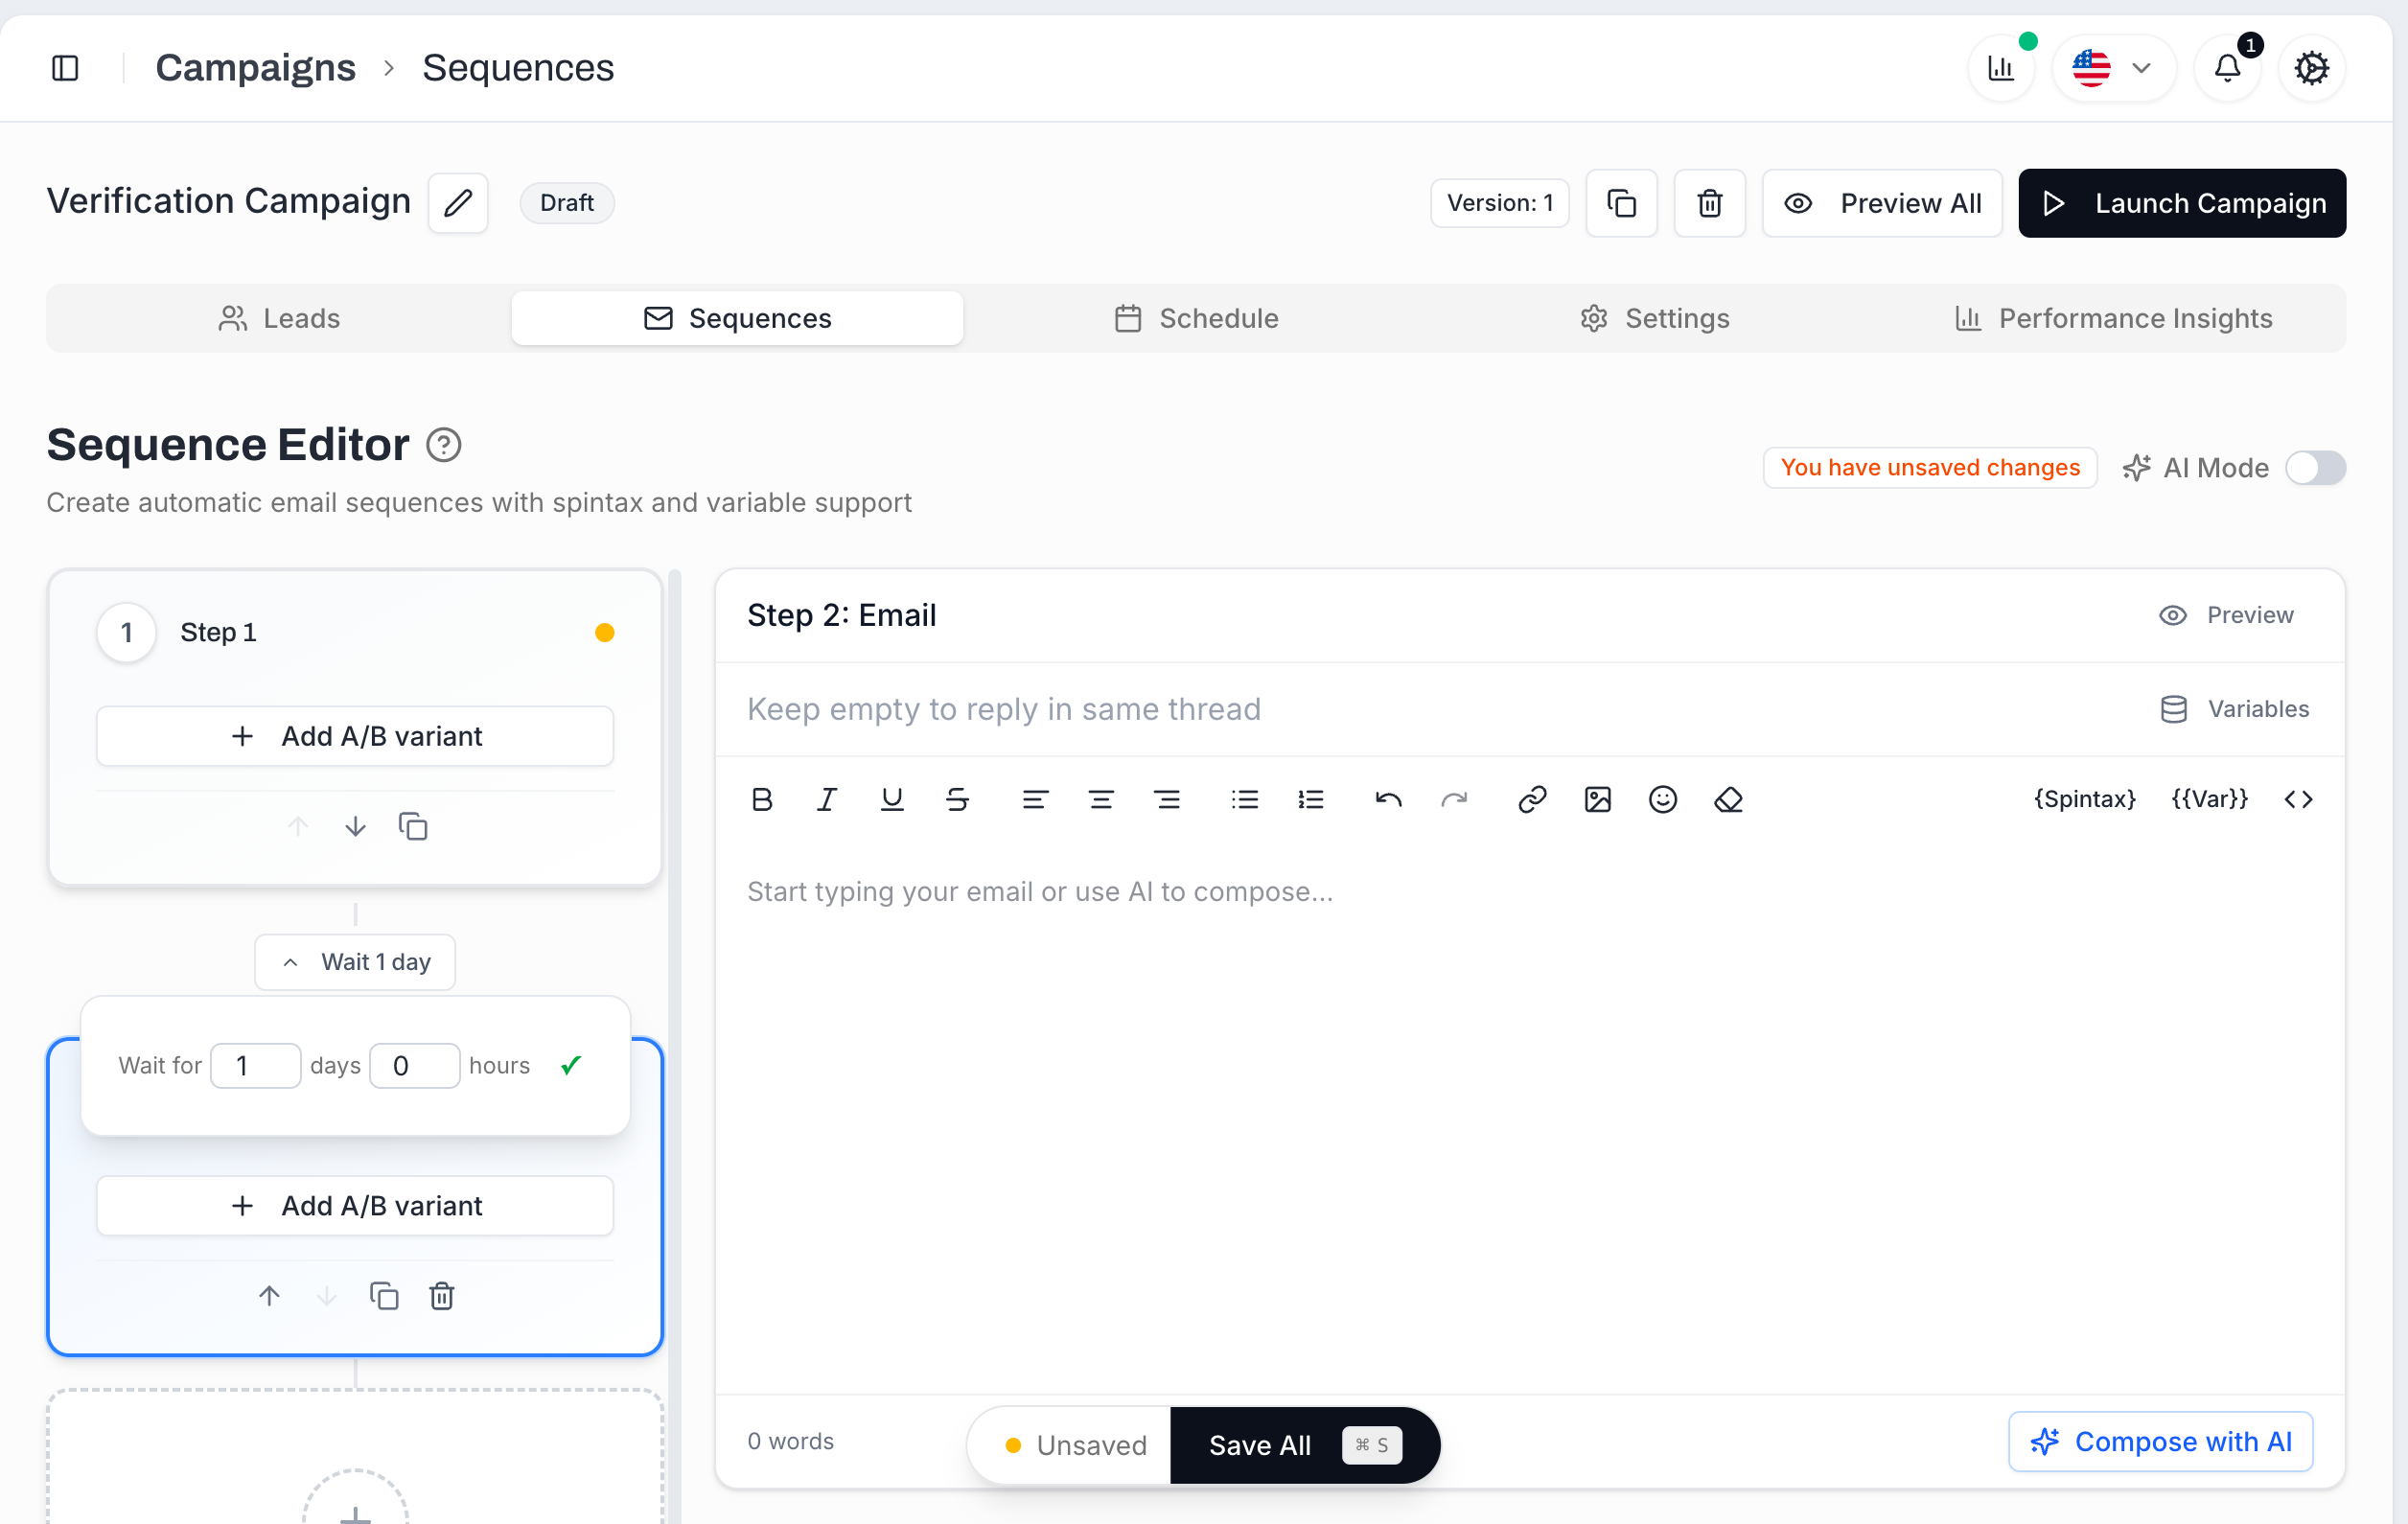Switch to HTML code view

[x=2298, y=800]
